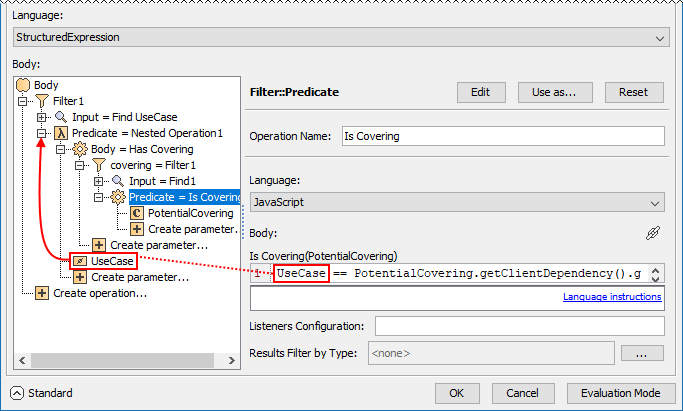683x411 pixels.
Task: Click the Use as... button
Action: tap(555, 92)
